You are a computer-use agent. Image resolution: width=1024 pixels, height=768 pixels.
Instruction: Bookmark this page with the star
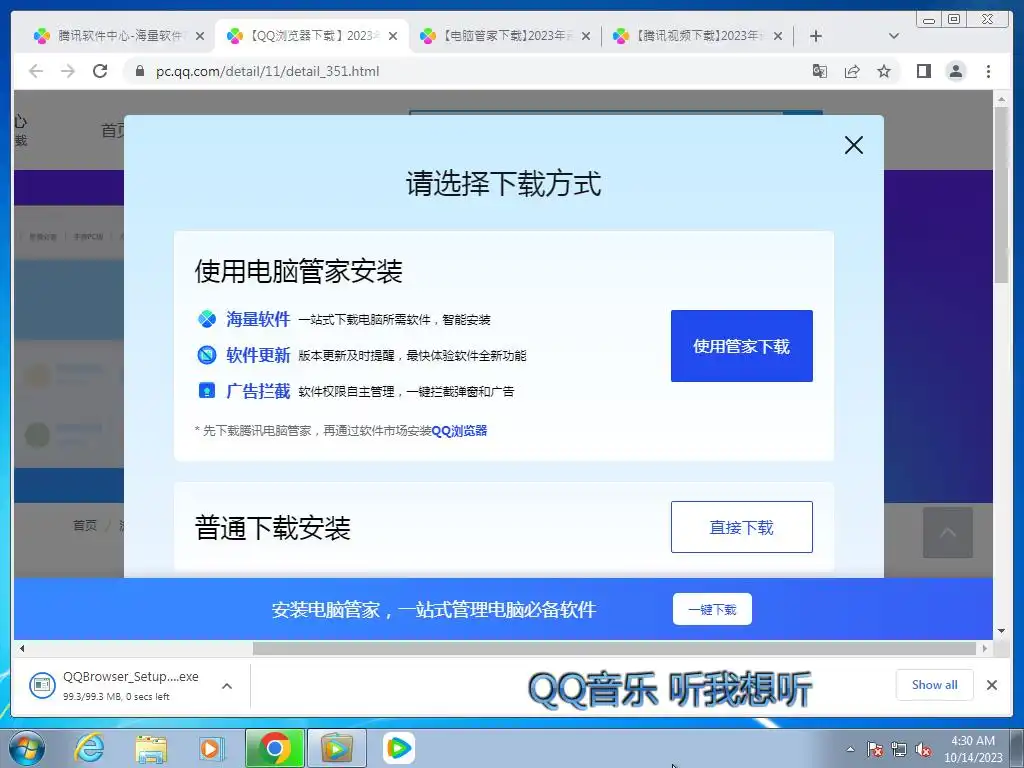click(x=884, y=71)
